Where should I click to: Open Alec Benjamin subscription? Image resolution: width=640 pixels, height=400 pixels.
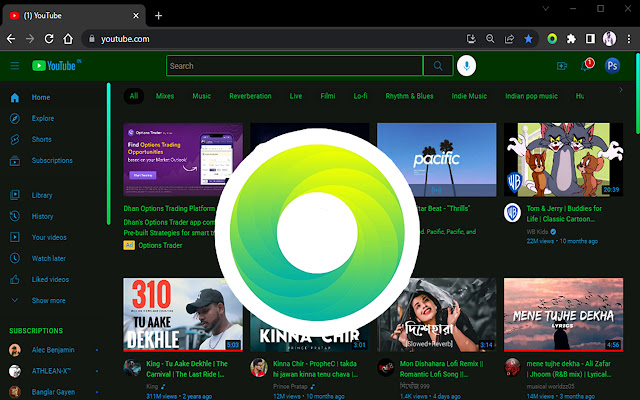(x=53, y=350)
